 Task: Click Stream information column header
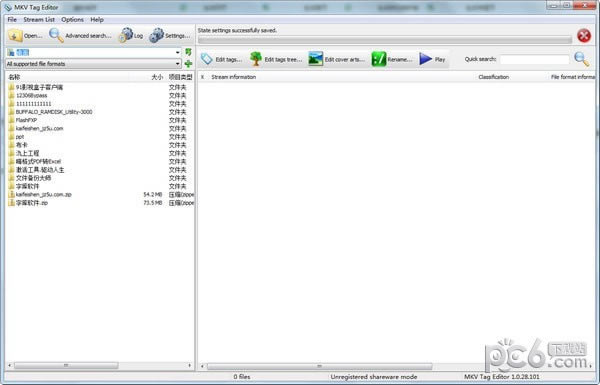coord(233,77)
